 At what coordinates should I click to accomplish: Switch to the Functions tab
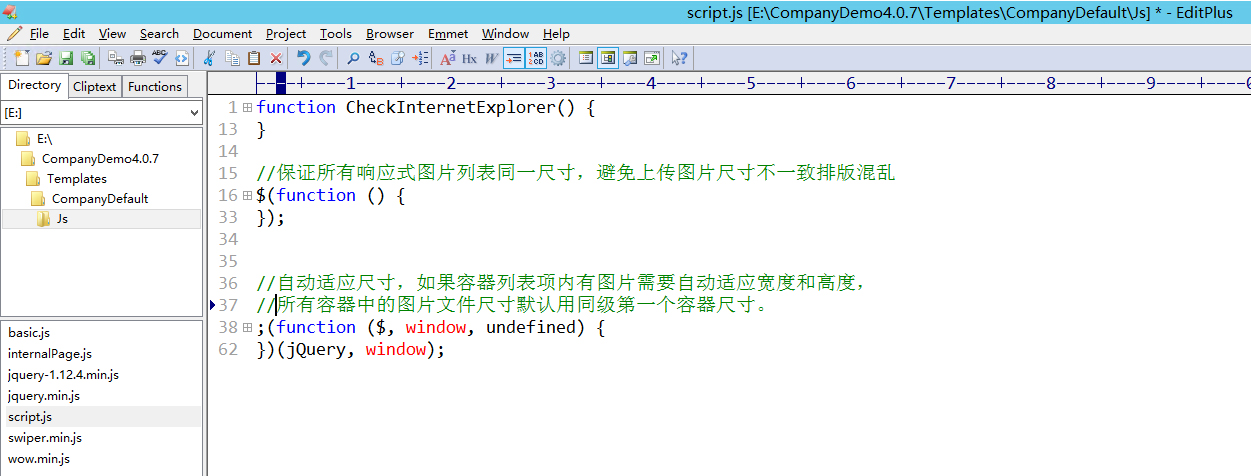click(155, 86)
